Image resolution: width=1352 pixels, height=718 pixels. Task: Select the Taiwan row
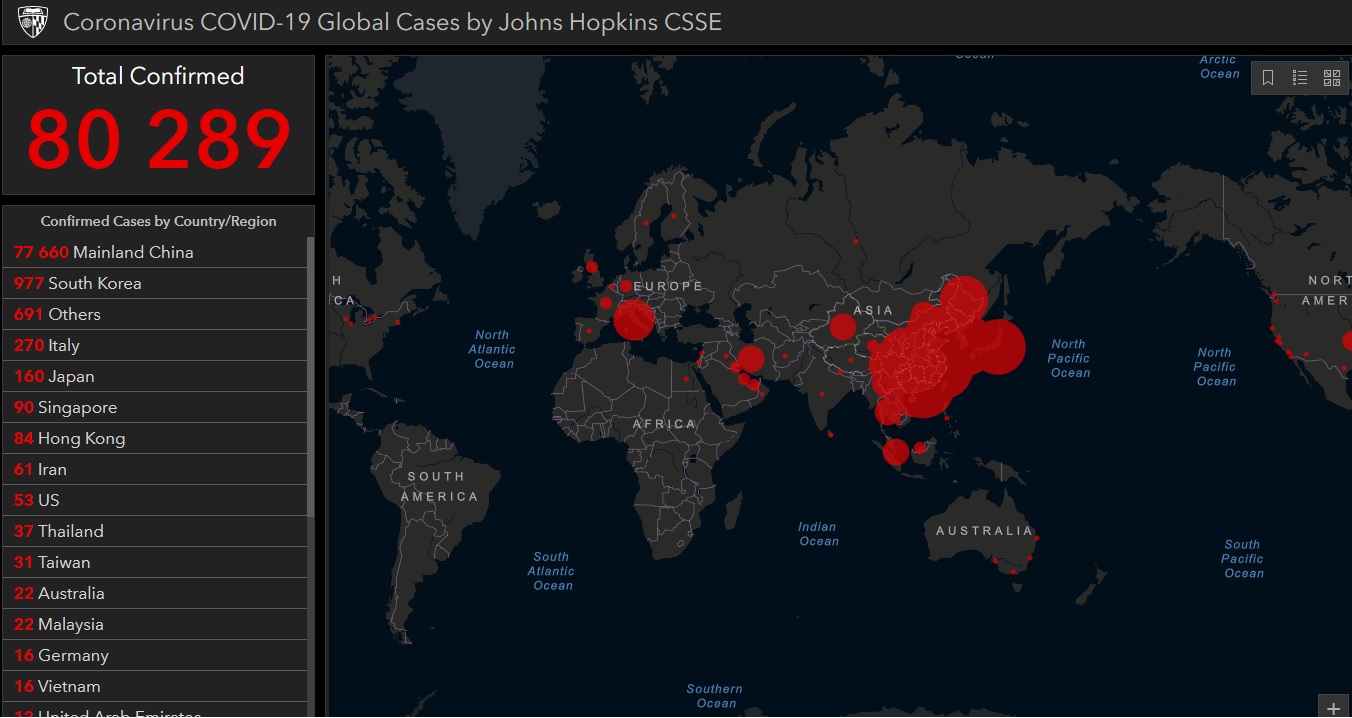pyautogui.click(x=155, y=562)
